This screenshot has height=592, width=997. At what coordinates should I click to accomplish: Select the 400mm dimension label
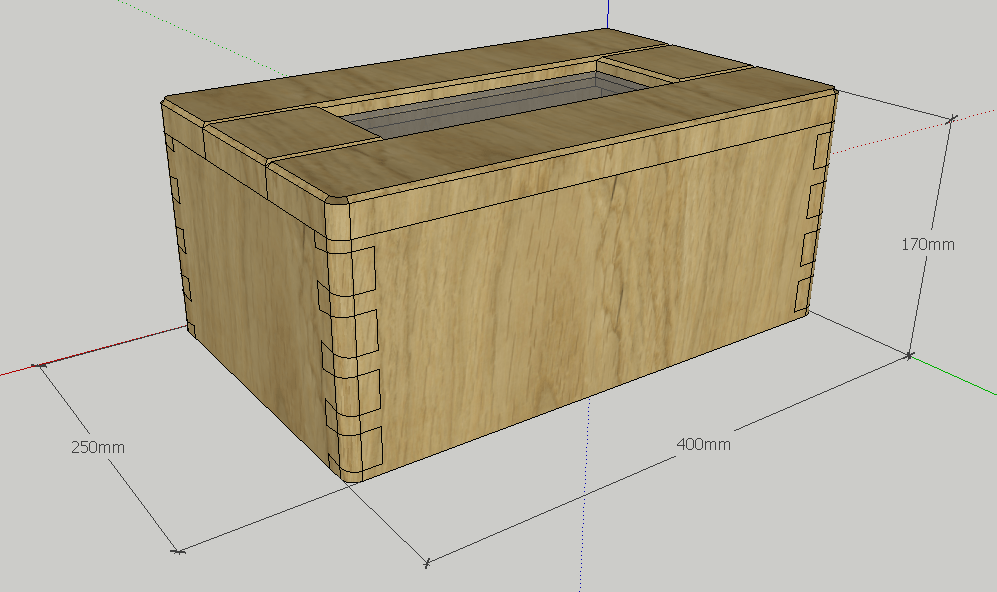703,444
